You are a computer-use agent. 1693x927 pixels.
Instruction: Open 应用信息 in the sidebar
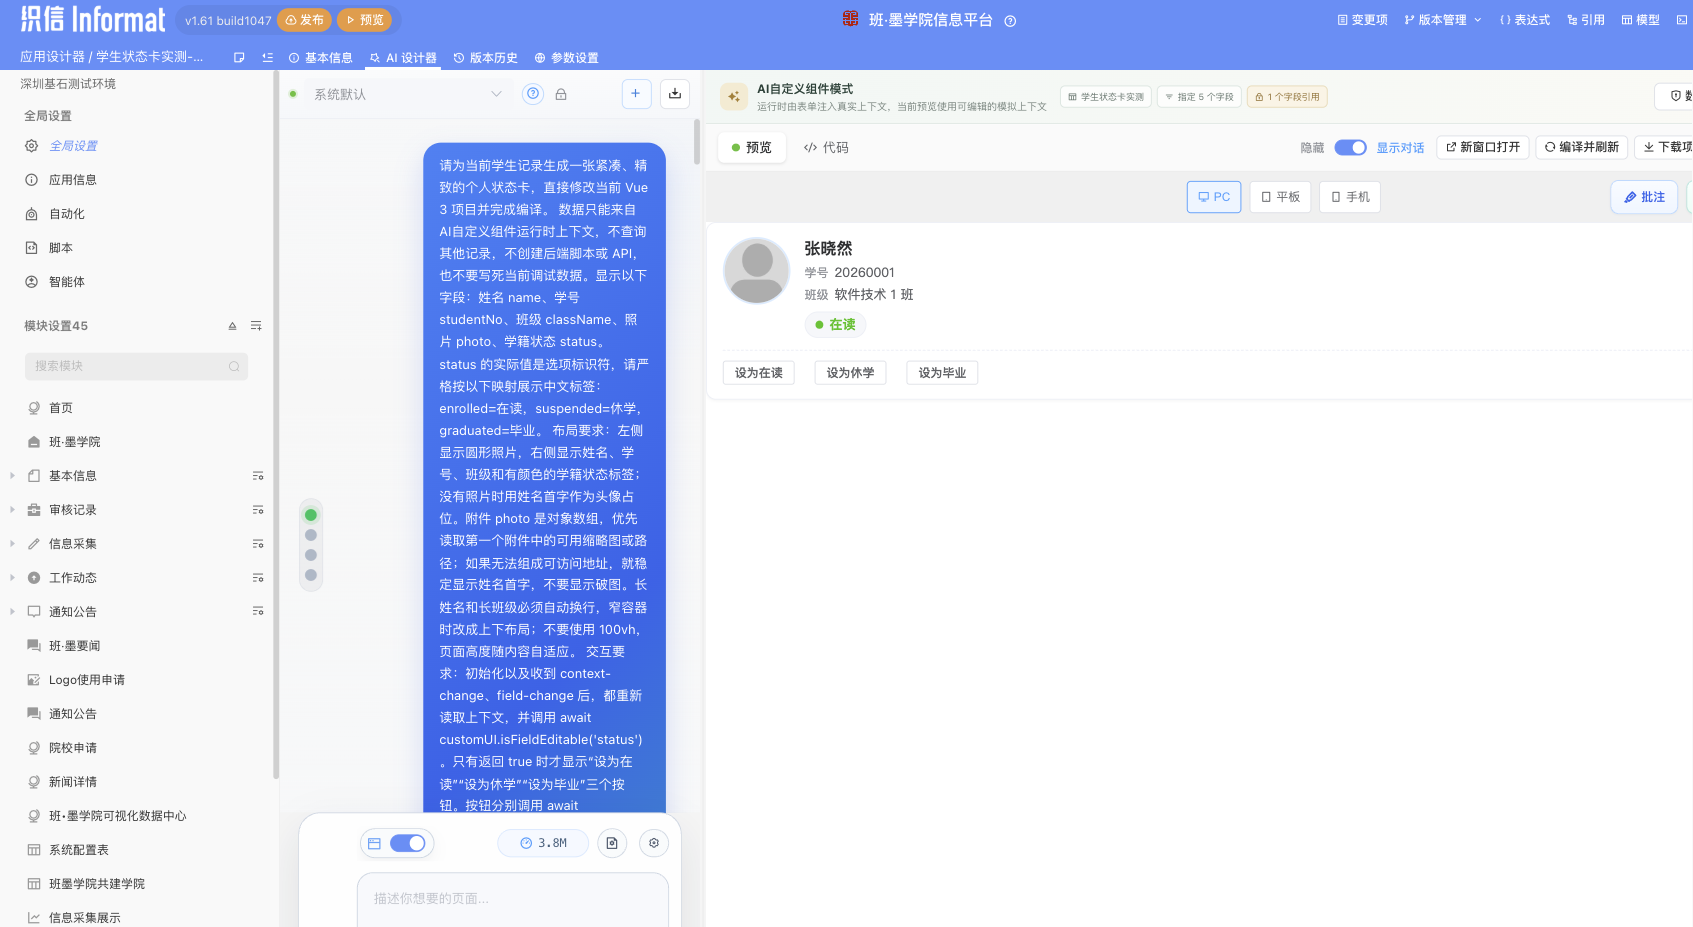click(73, 180)
